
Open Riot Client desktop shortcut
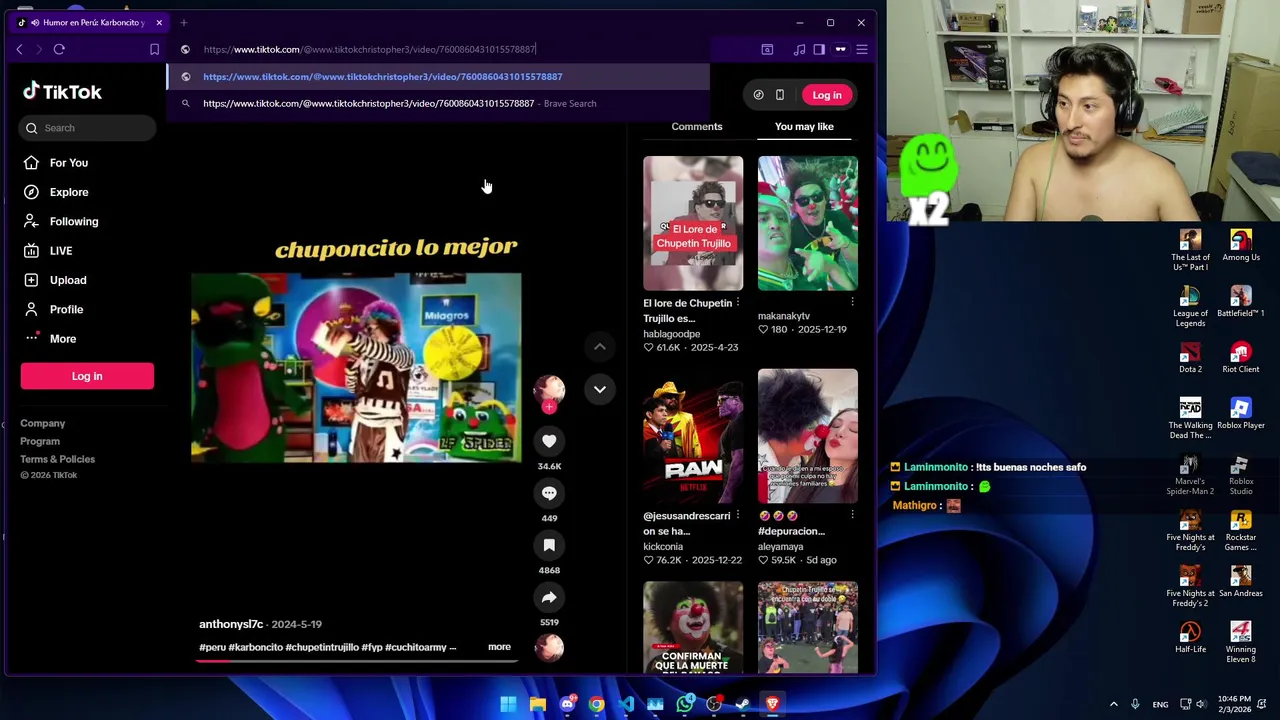click(x=1241, y=358)
